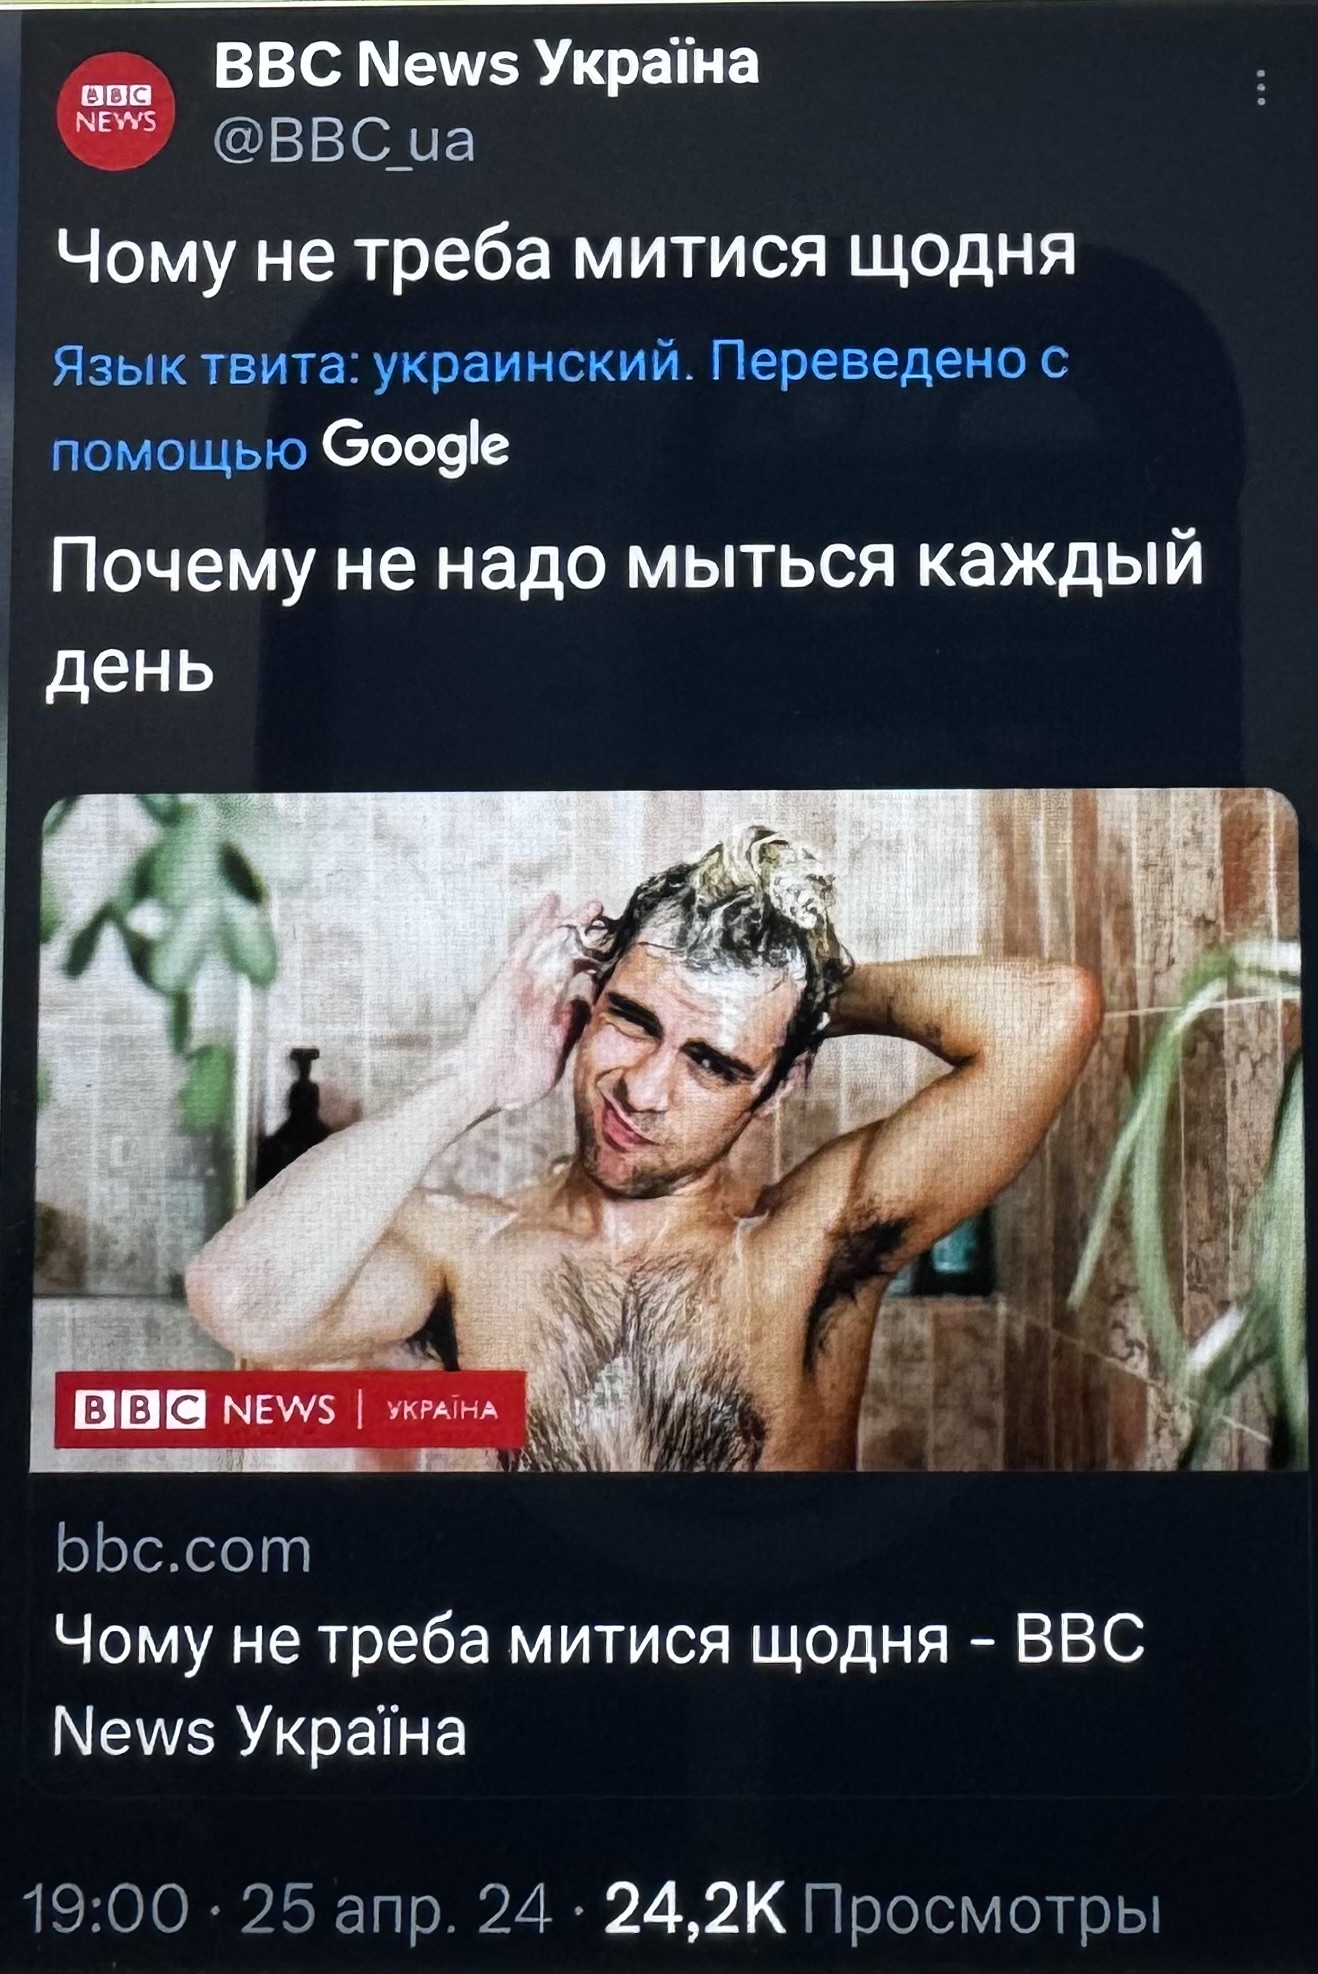Open the three-dot more options menu

(x=1262, y=88)
